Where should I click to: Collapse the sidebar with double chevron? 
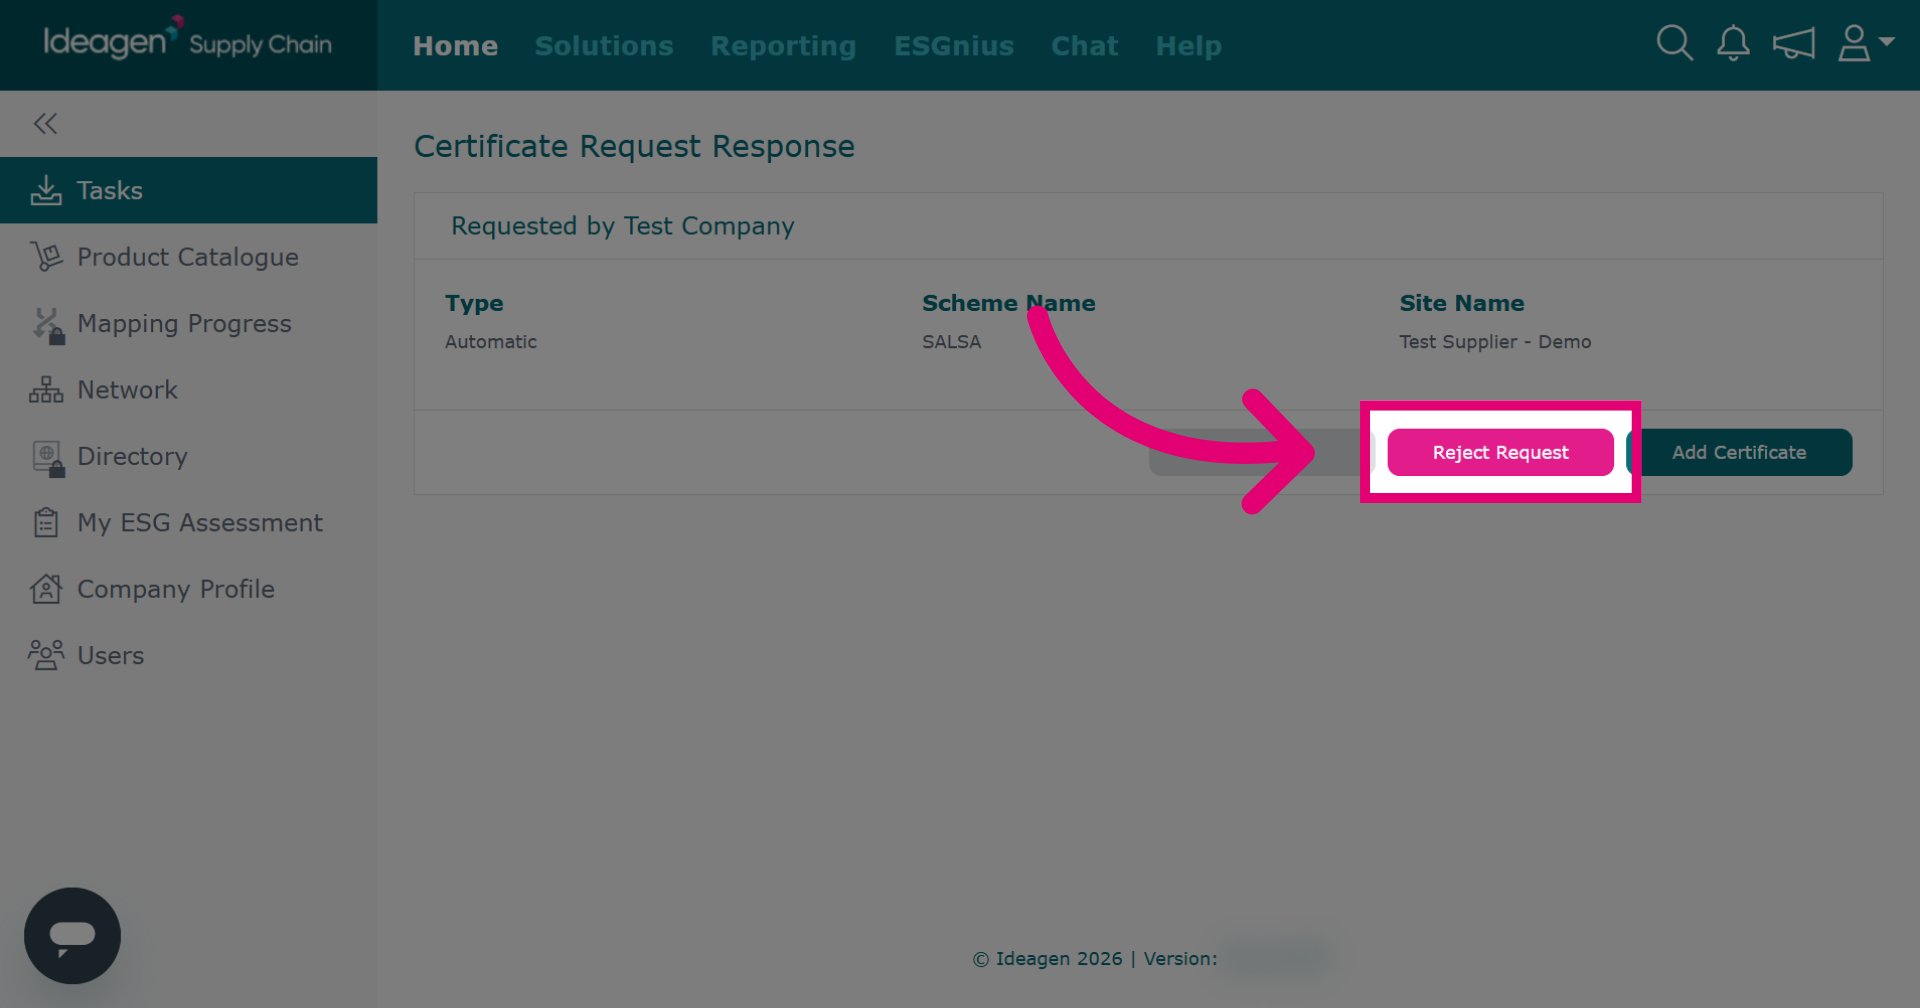coord(45,123)
